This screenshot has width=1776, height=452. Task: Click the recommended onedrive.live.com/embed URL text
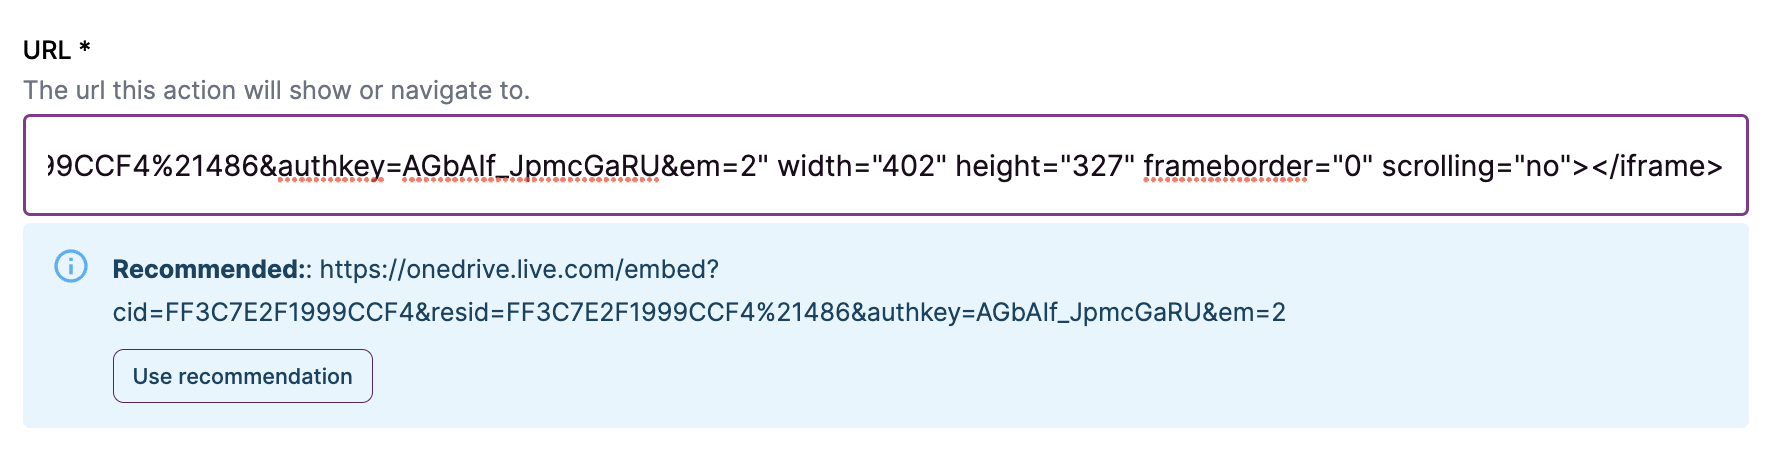(x=519, y=269)
